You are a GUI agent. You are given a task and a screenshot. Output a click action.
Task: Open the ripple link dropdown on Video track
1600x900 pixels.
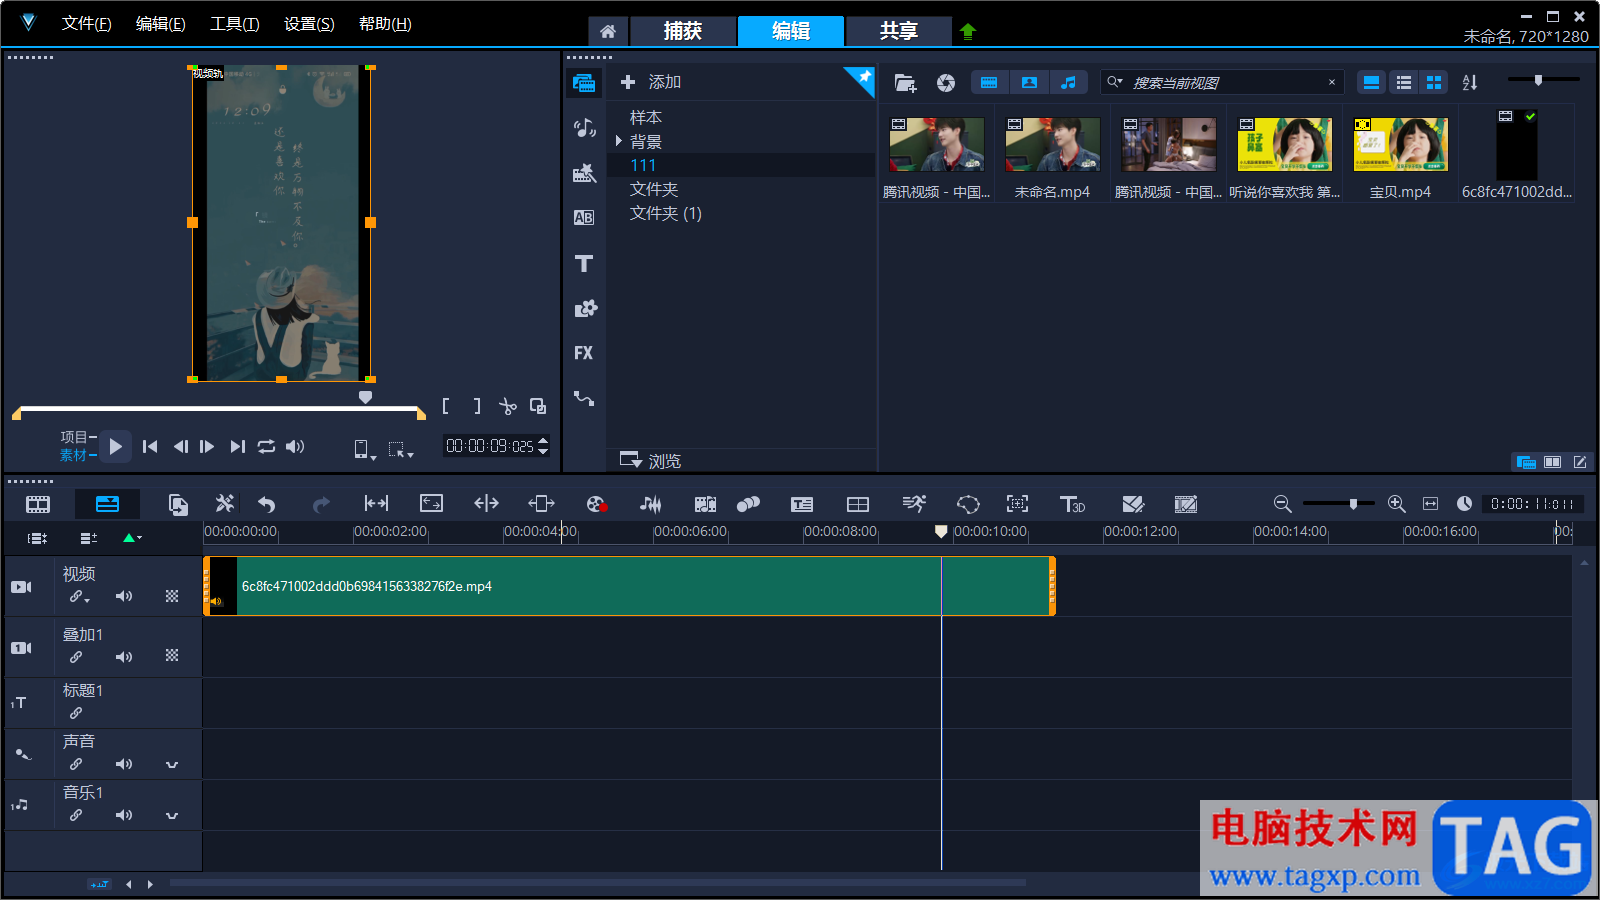(x=79, y=597)
